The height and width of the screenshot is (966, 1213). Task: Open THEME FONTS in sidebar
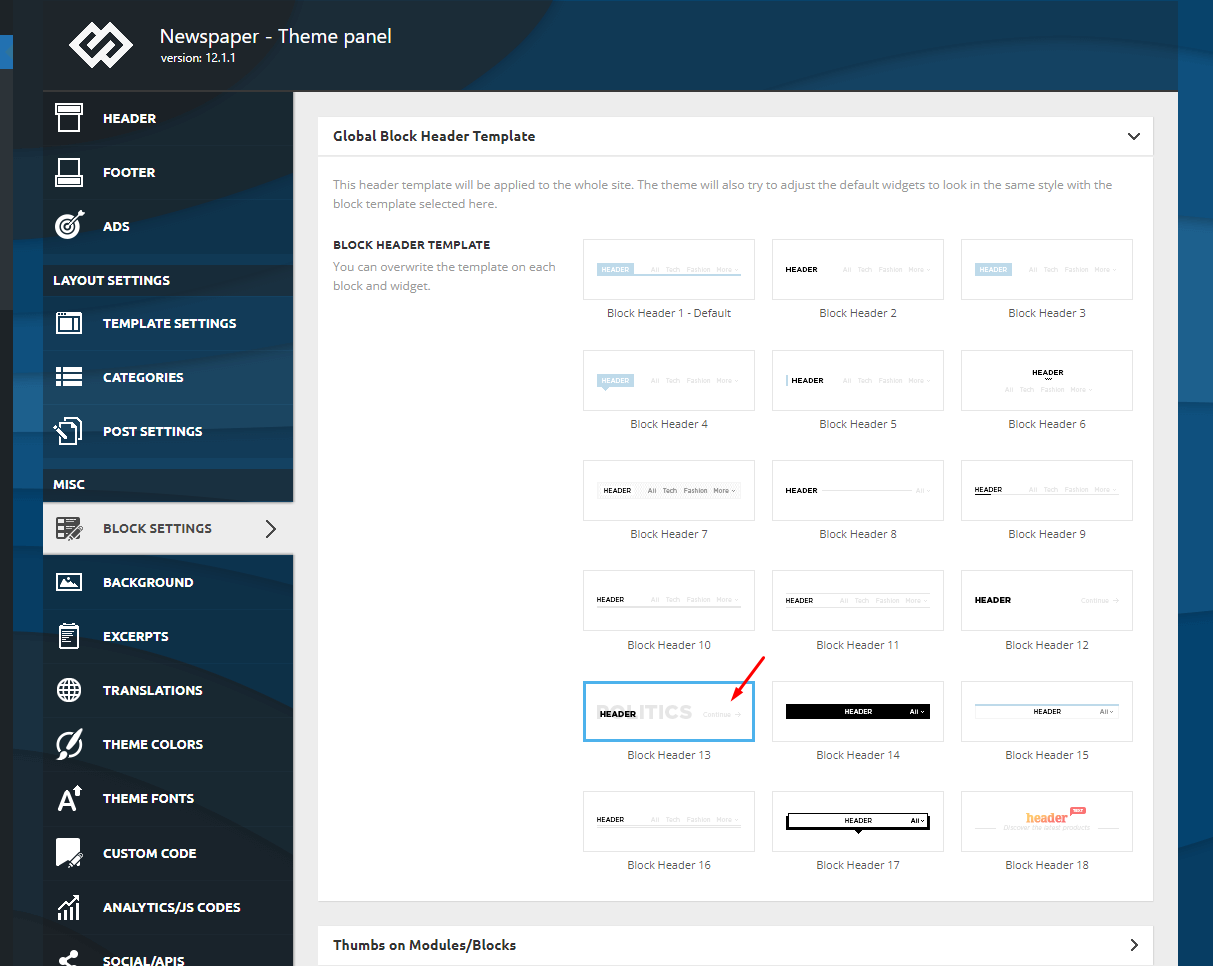[168, 798]
